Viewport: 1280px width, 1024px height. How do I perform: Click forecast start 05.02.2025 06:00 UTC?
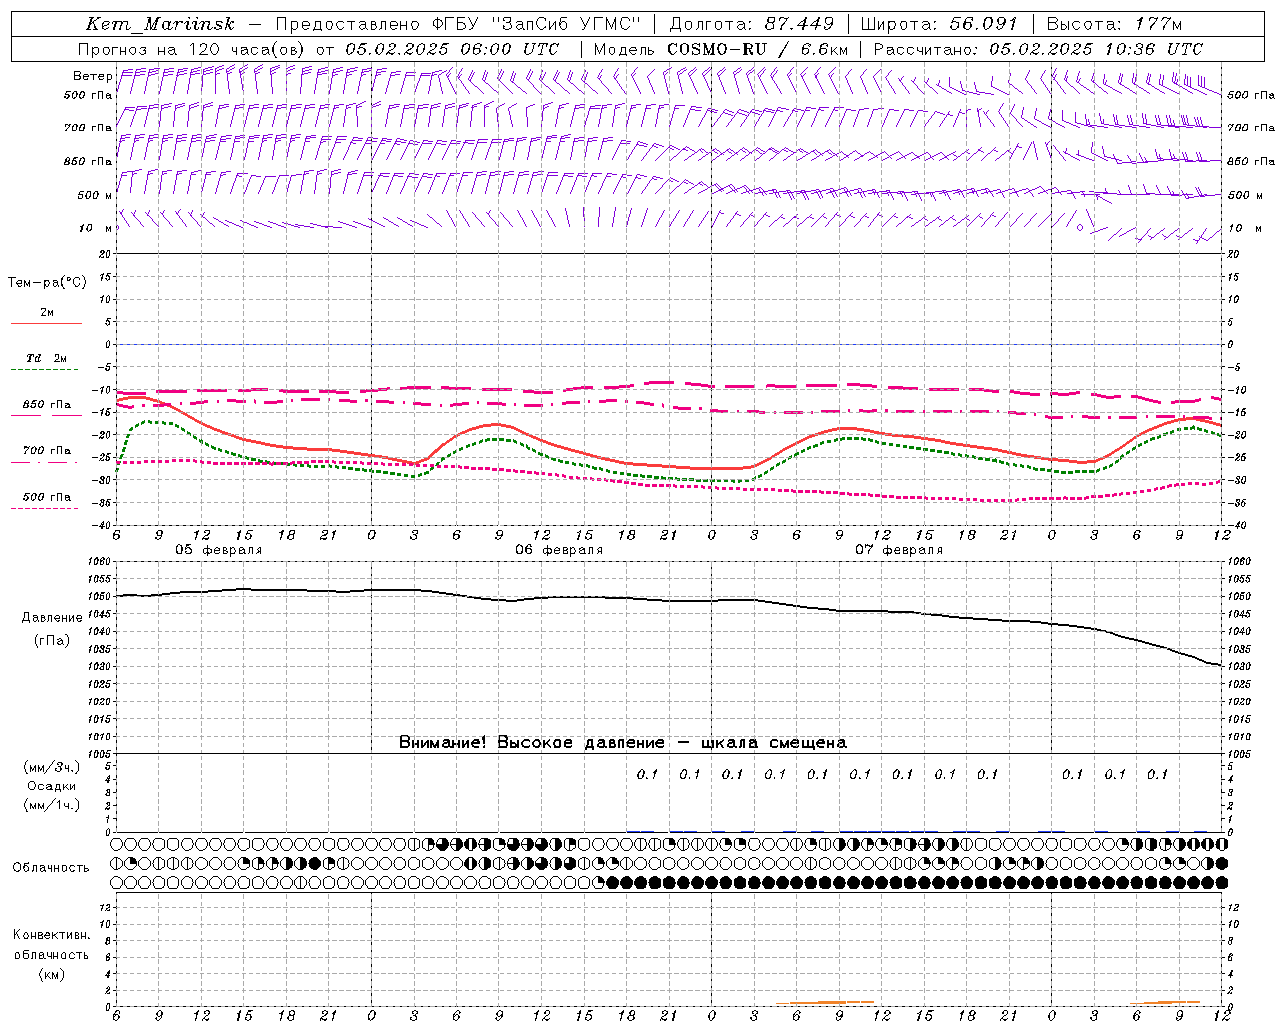(x=452, y=49)
